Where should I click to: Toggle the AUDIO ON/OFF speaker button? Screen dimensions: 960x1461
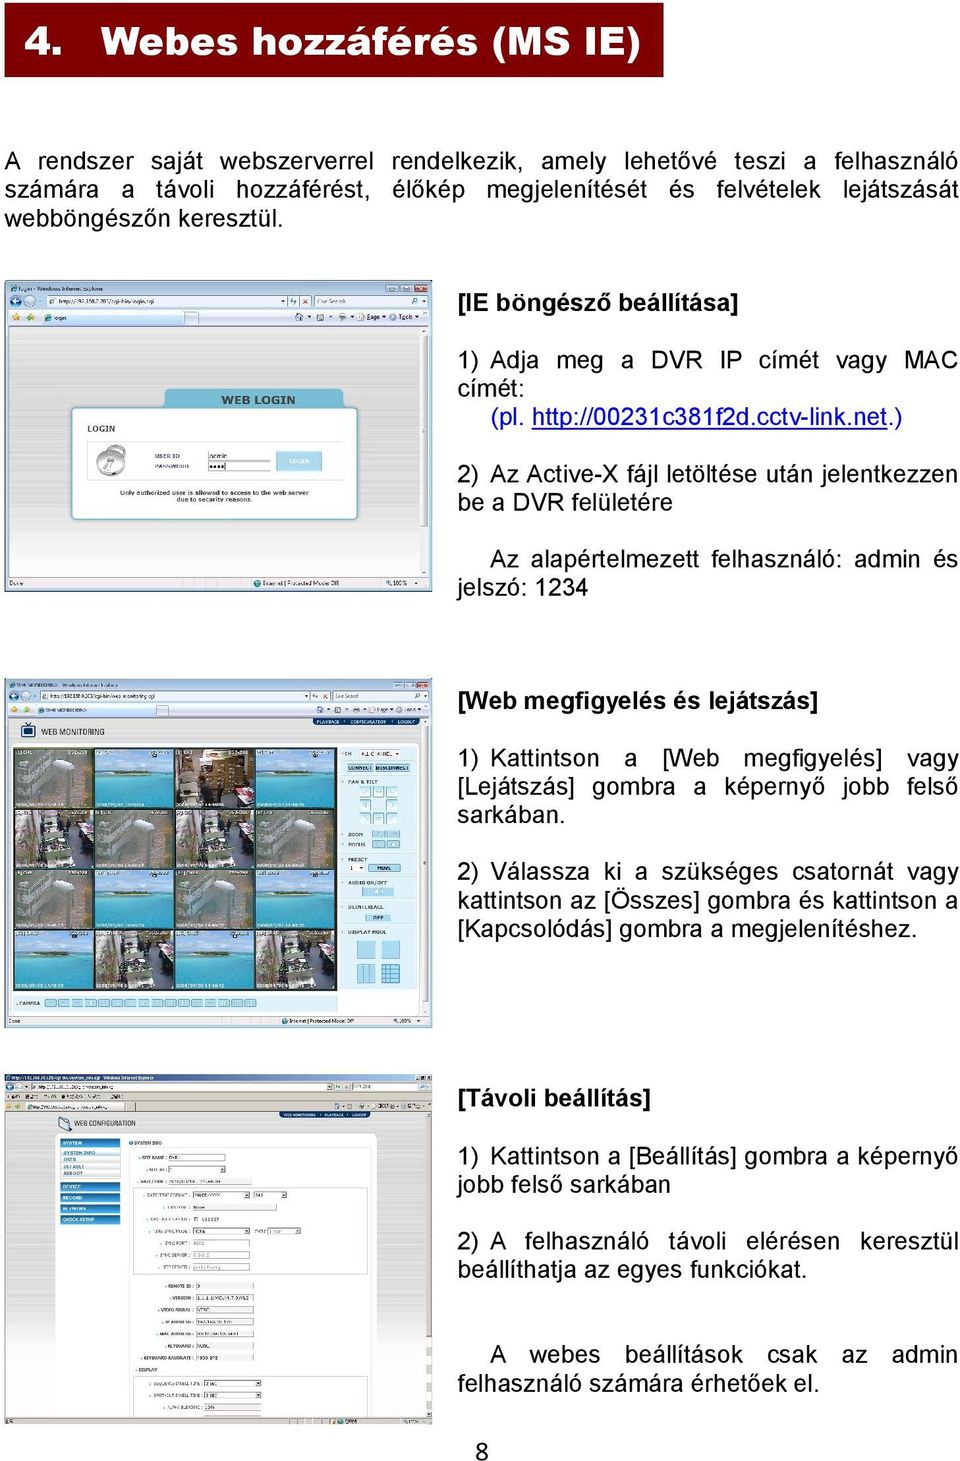click(378, 892)
